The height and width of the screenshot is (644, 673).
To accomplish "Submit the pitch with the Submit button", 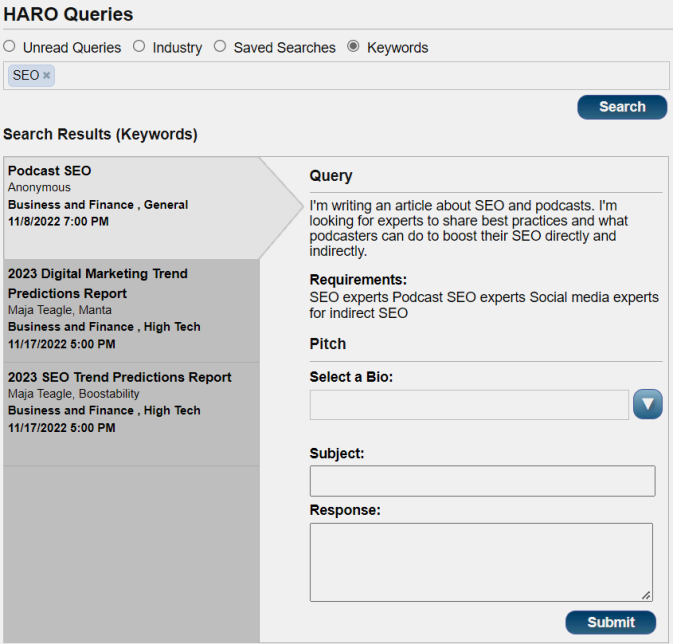I will 610,622.
